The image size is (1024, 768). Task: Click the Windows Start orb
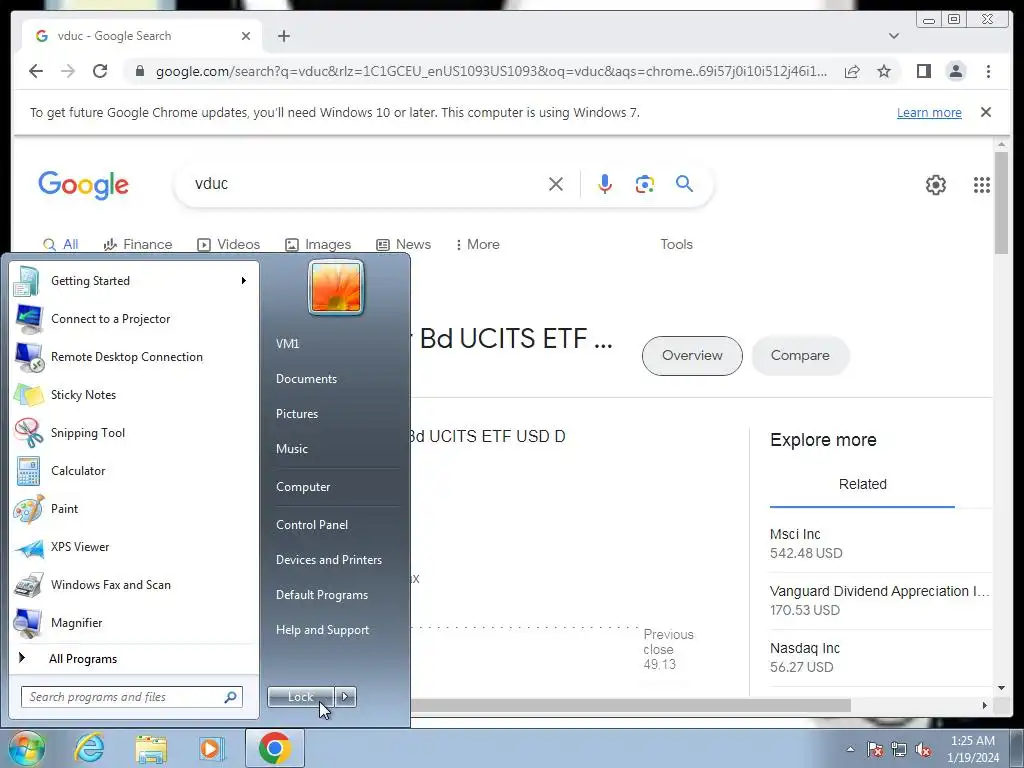pos(26,748)
